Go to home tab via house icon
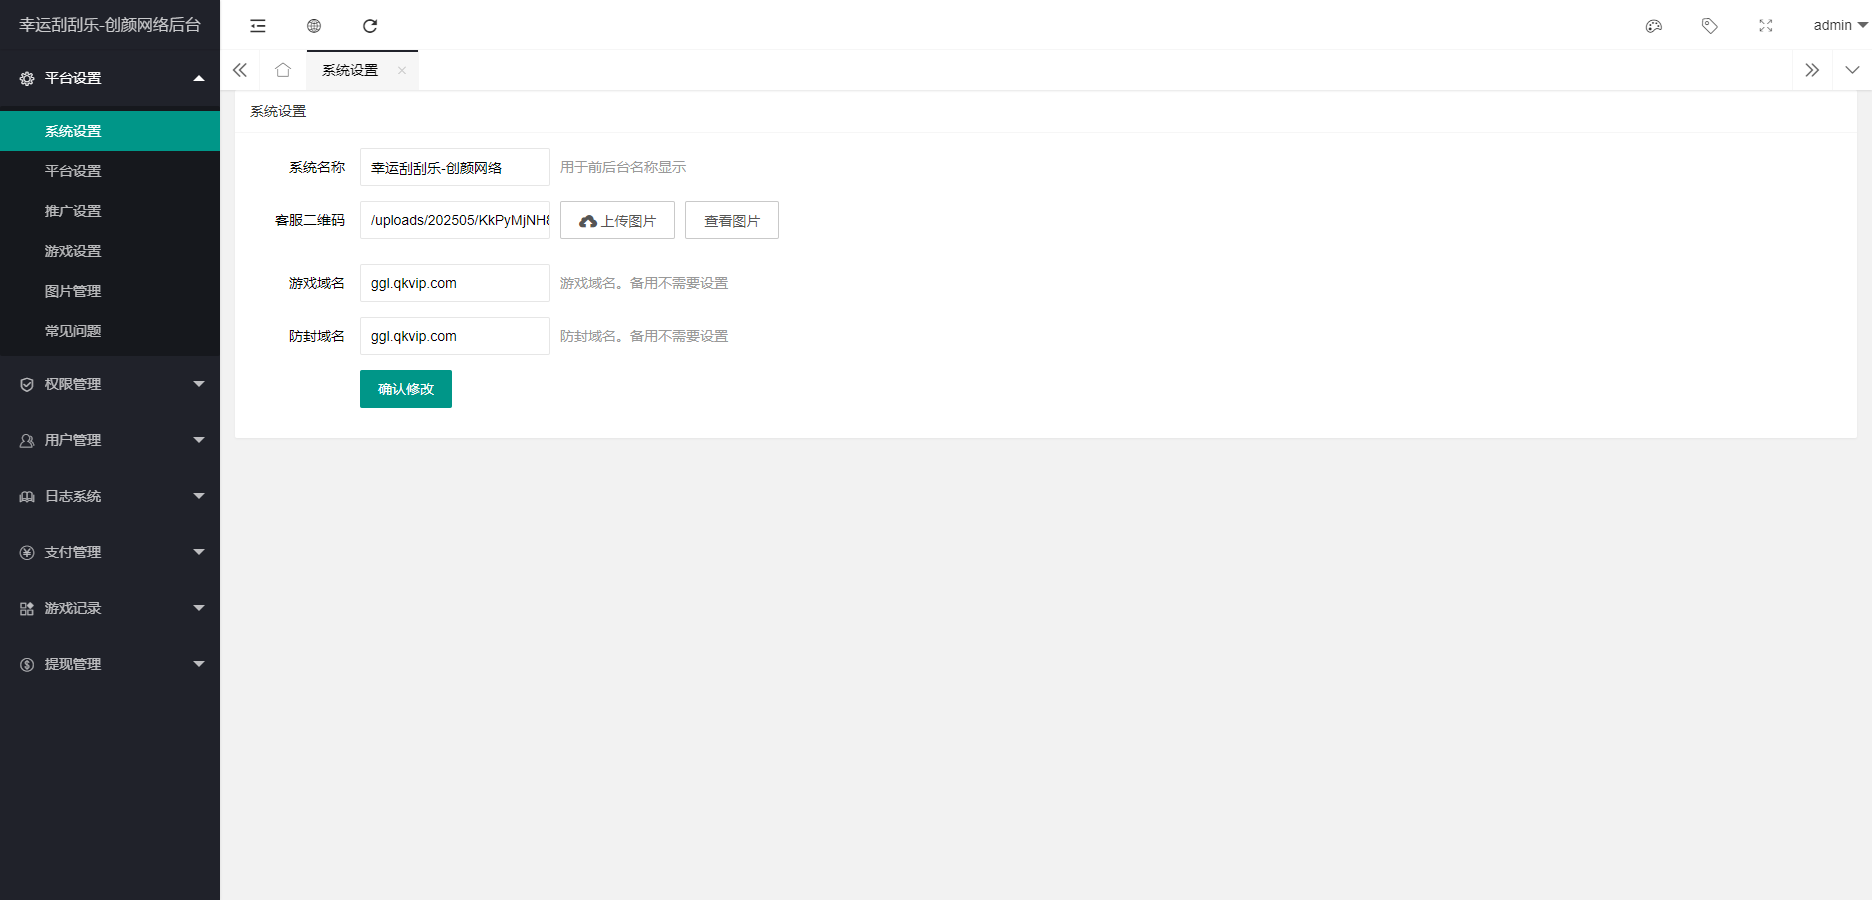Viewport: 1872px width, 900px height. [283, 70]
